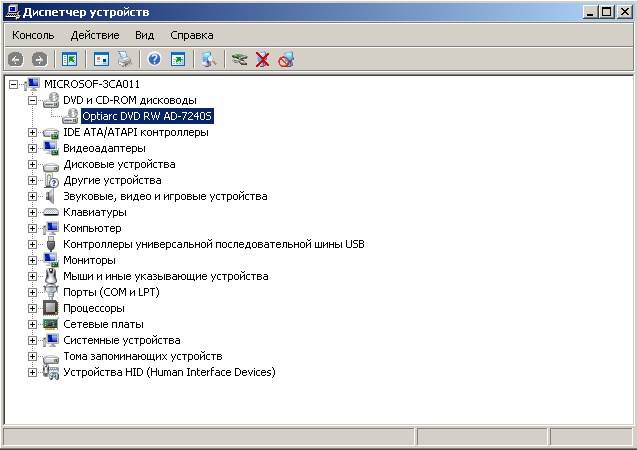The image size is (637, 450).
Task: Click the Forward arrow toolbar button
Action: [39, 60]
